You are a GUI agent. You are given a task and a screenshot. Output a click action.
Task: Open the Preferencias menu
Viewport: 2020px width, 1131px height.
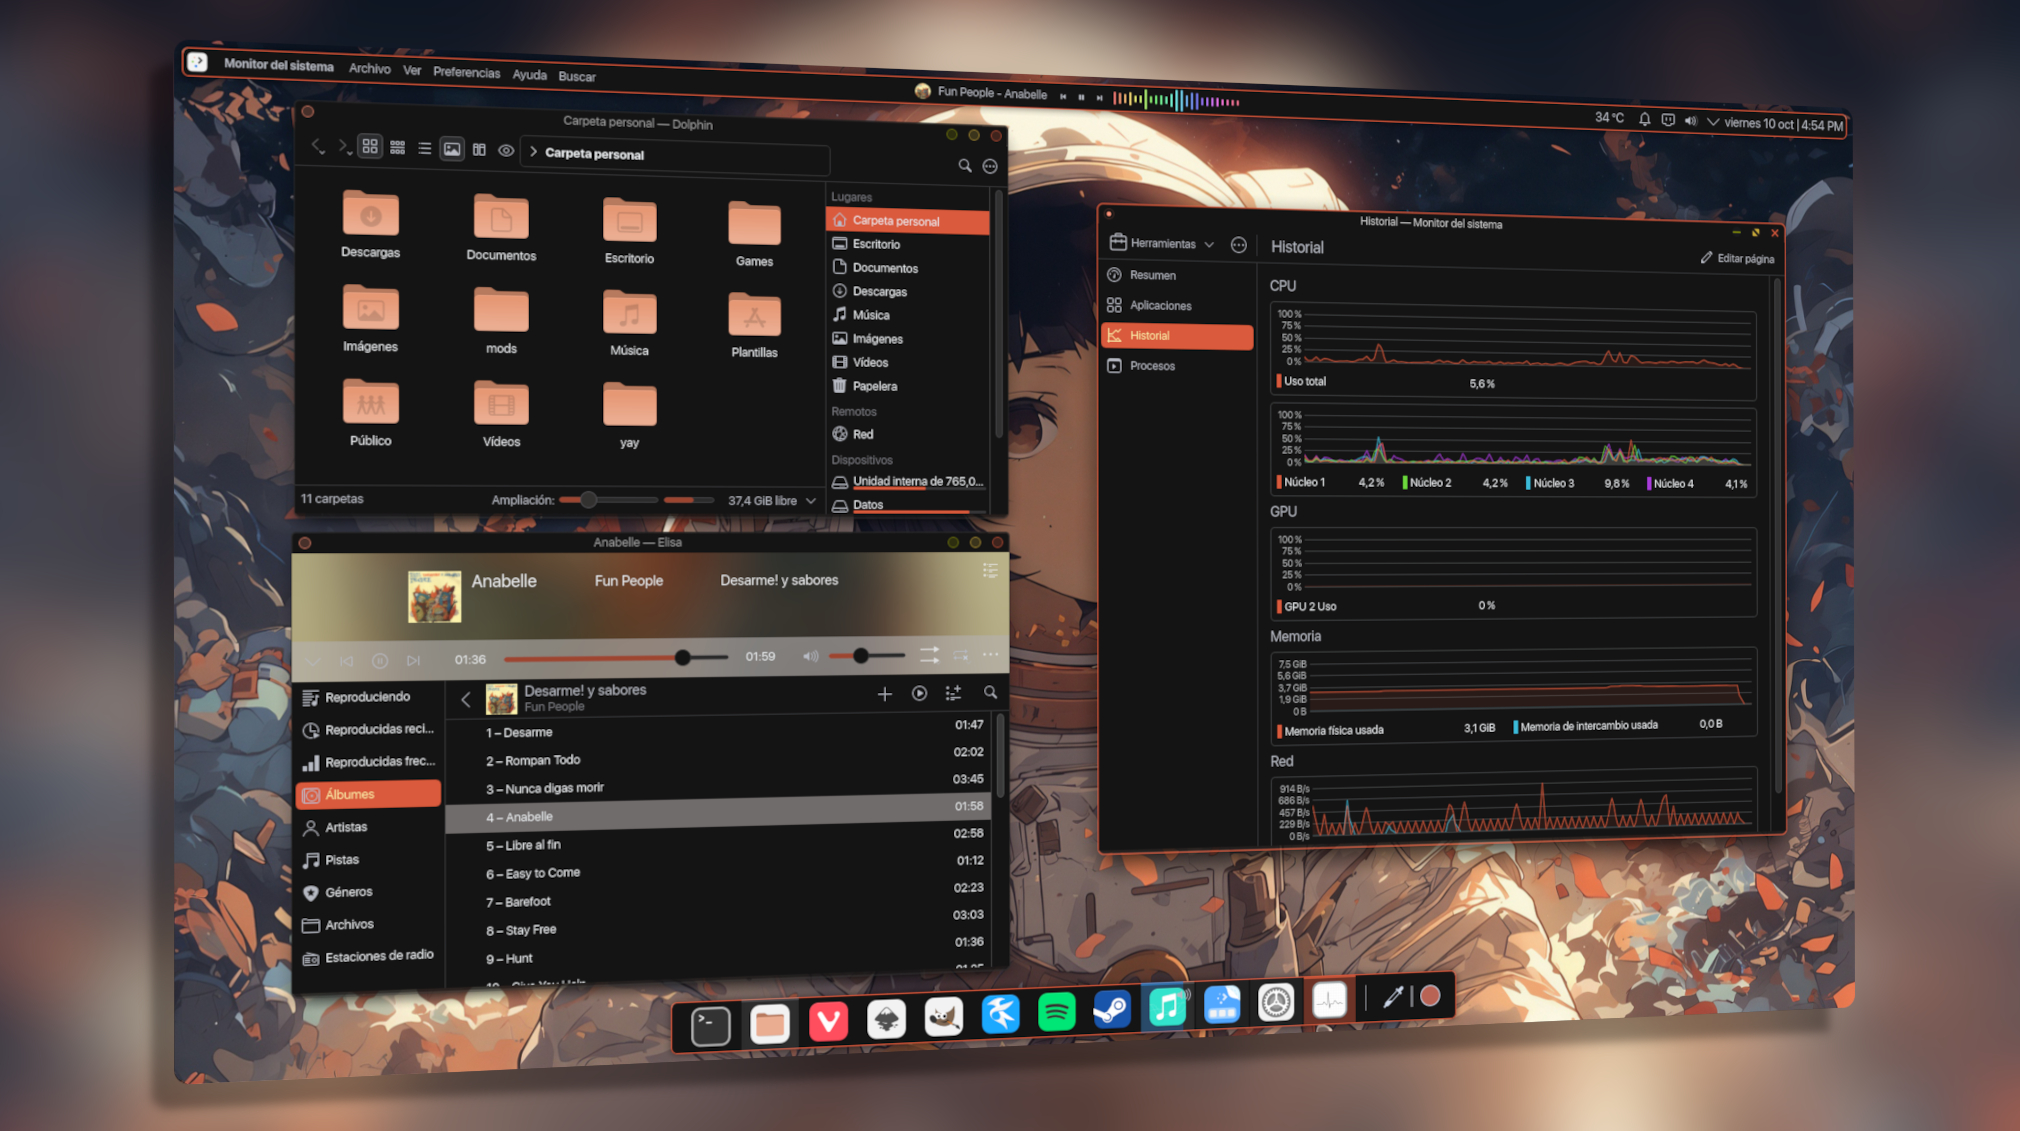point(466,72)
